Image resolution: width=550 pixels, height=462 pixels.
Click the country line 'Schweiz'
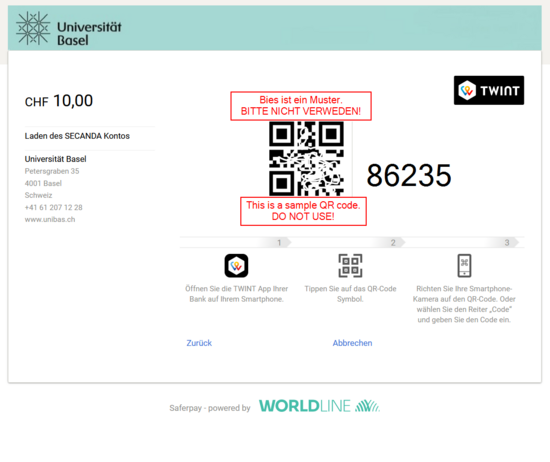coord(38,195)
